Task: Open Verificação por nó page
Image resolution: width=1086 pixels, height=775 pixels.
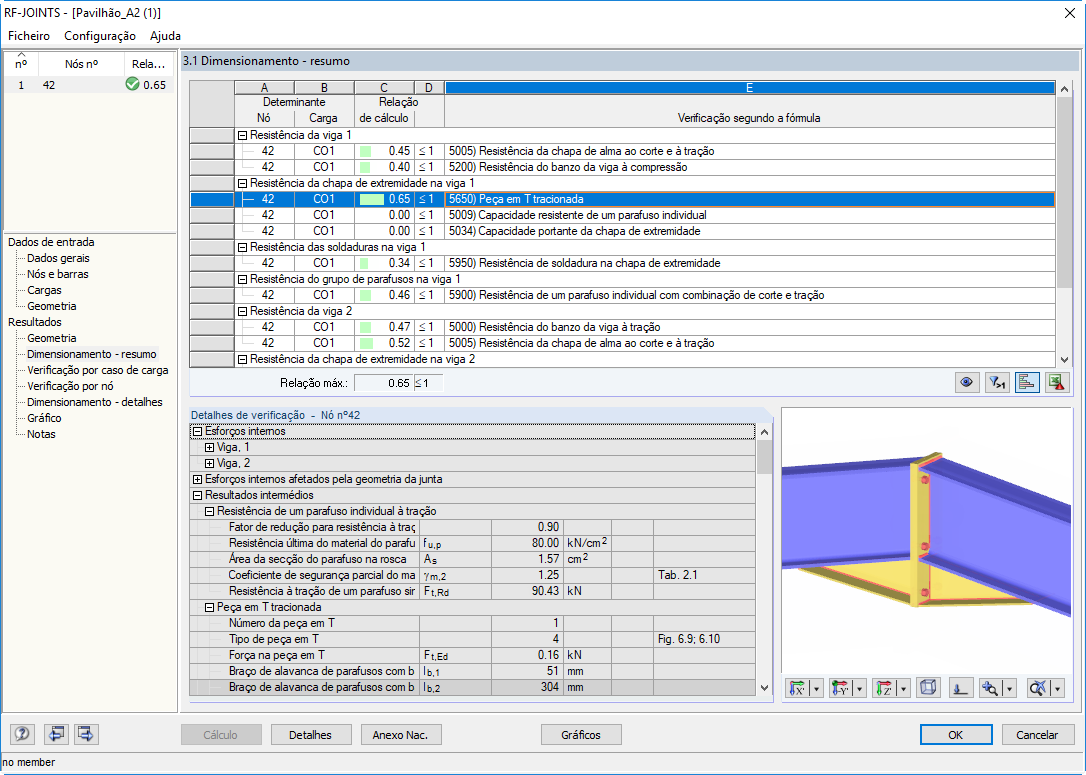Action: pyautogui.click(x=70, y=386)
